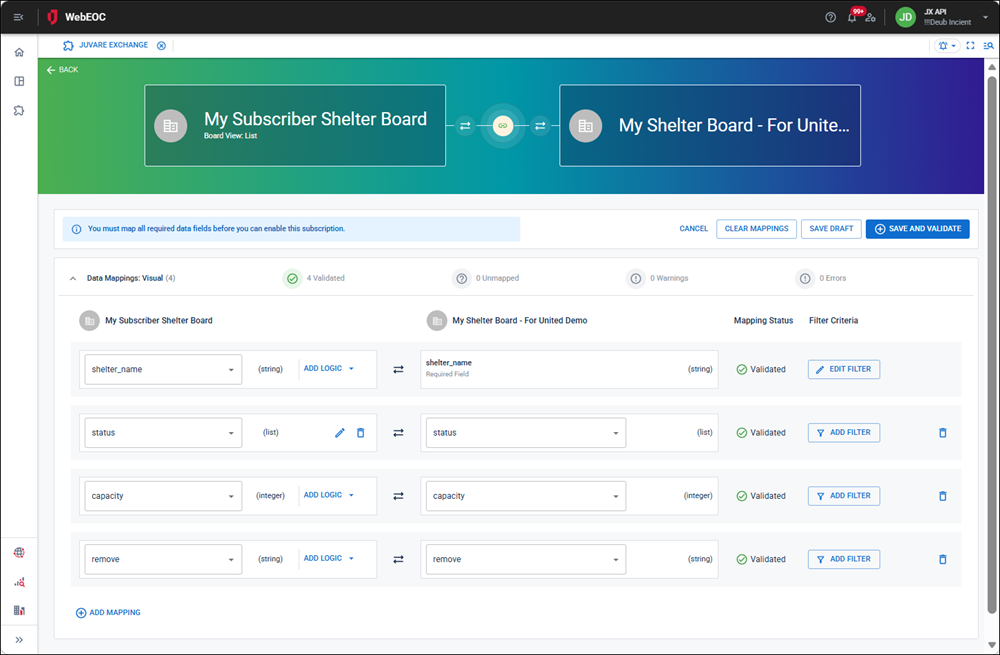The height and width of the screenshot is (655, 1000).
Task: Expand sidebar with double chevron
Action: [19, 640]
